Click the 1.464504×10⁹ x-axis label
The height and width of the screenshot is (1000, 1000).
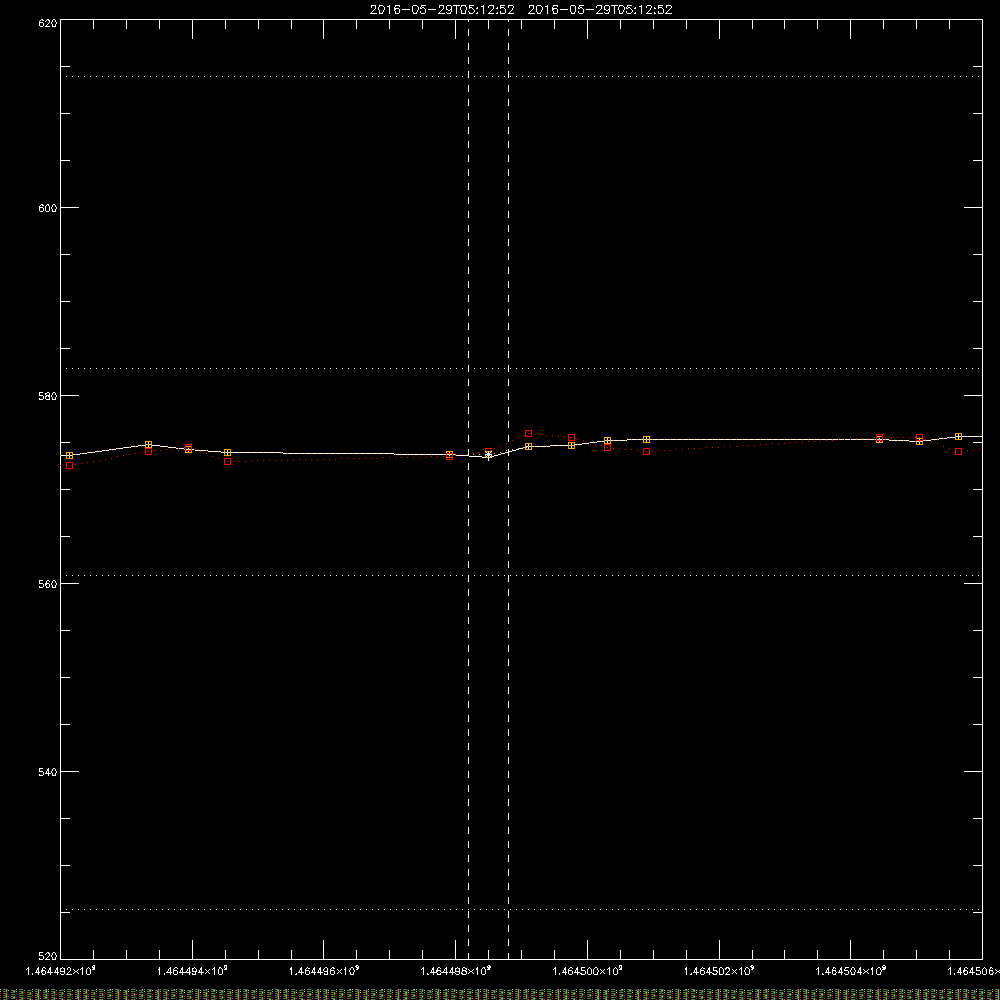tap(851, 971)
